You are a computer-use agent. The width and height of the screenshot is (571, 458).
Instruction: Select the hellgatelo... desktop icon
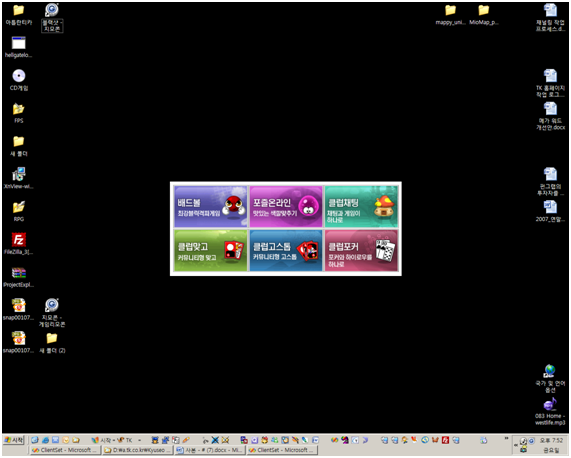(x=19, y=43)
